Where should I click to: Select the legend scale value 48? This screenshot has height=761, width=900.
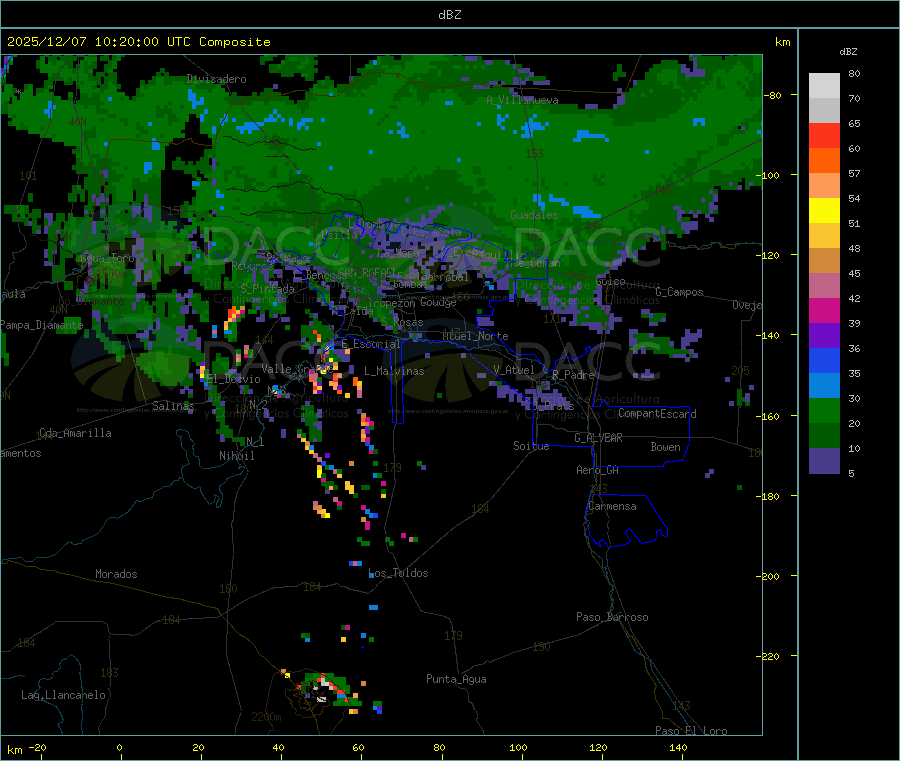pos(854,249)
